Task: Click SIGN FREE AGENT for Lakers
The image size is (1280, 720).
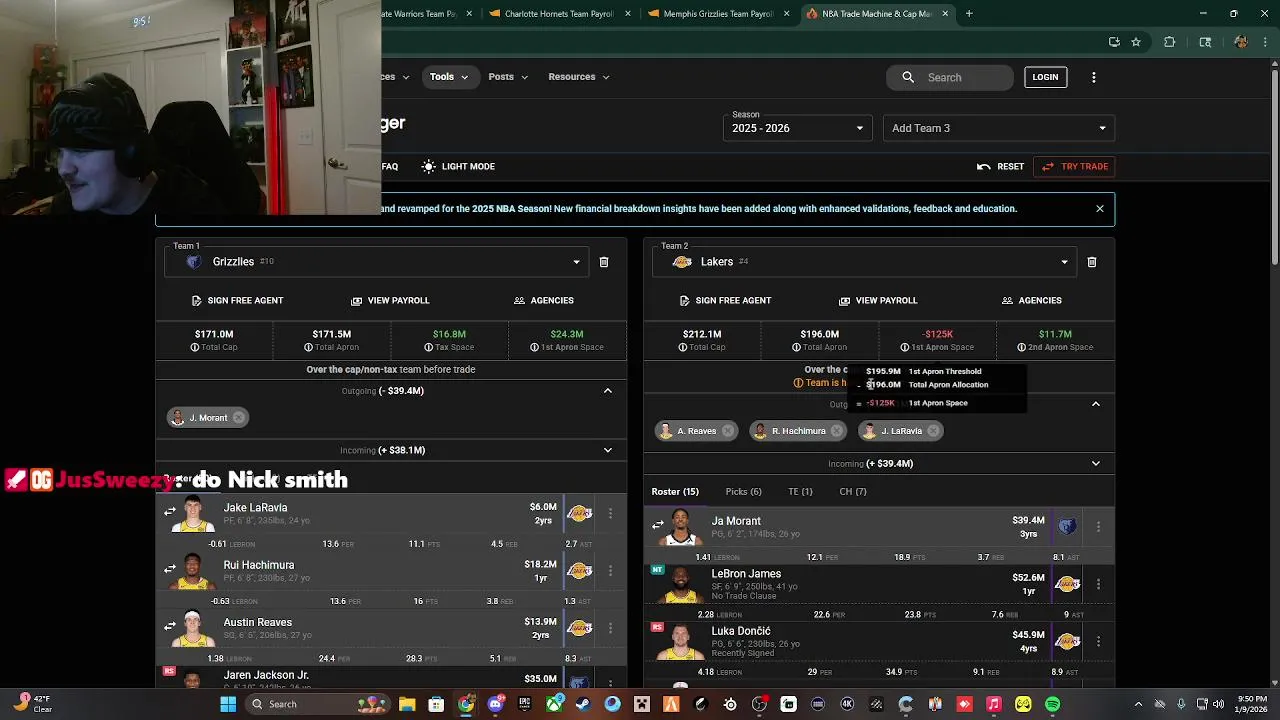Action: [725, 301]
